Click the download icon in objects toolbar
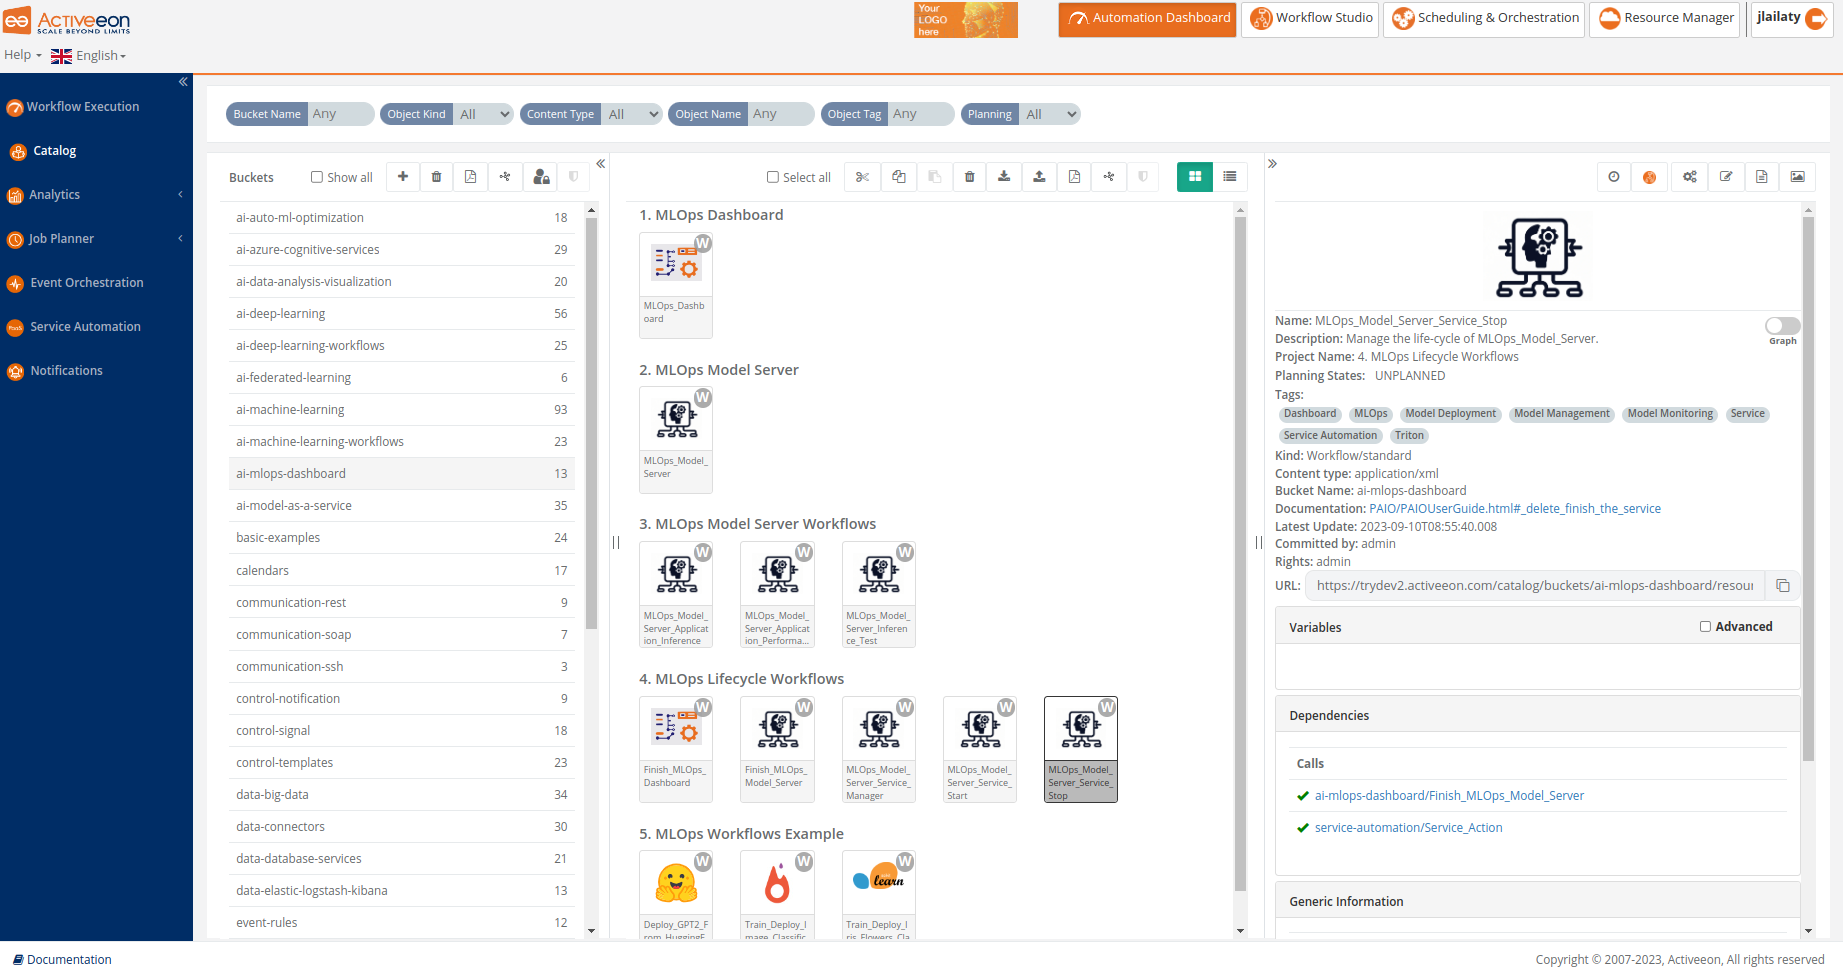Screen dimensions: 1843x976 tap(1004, 177)
